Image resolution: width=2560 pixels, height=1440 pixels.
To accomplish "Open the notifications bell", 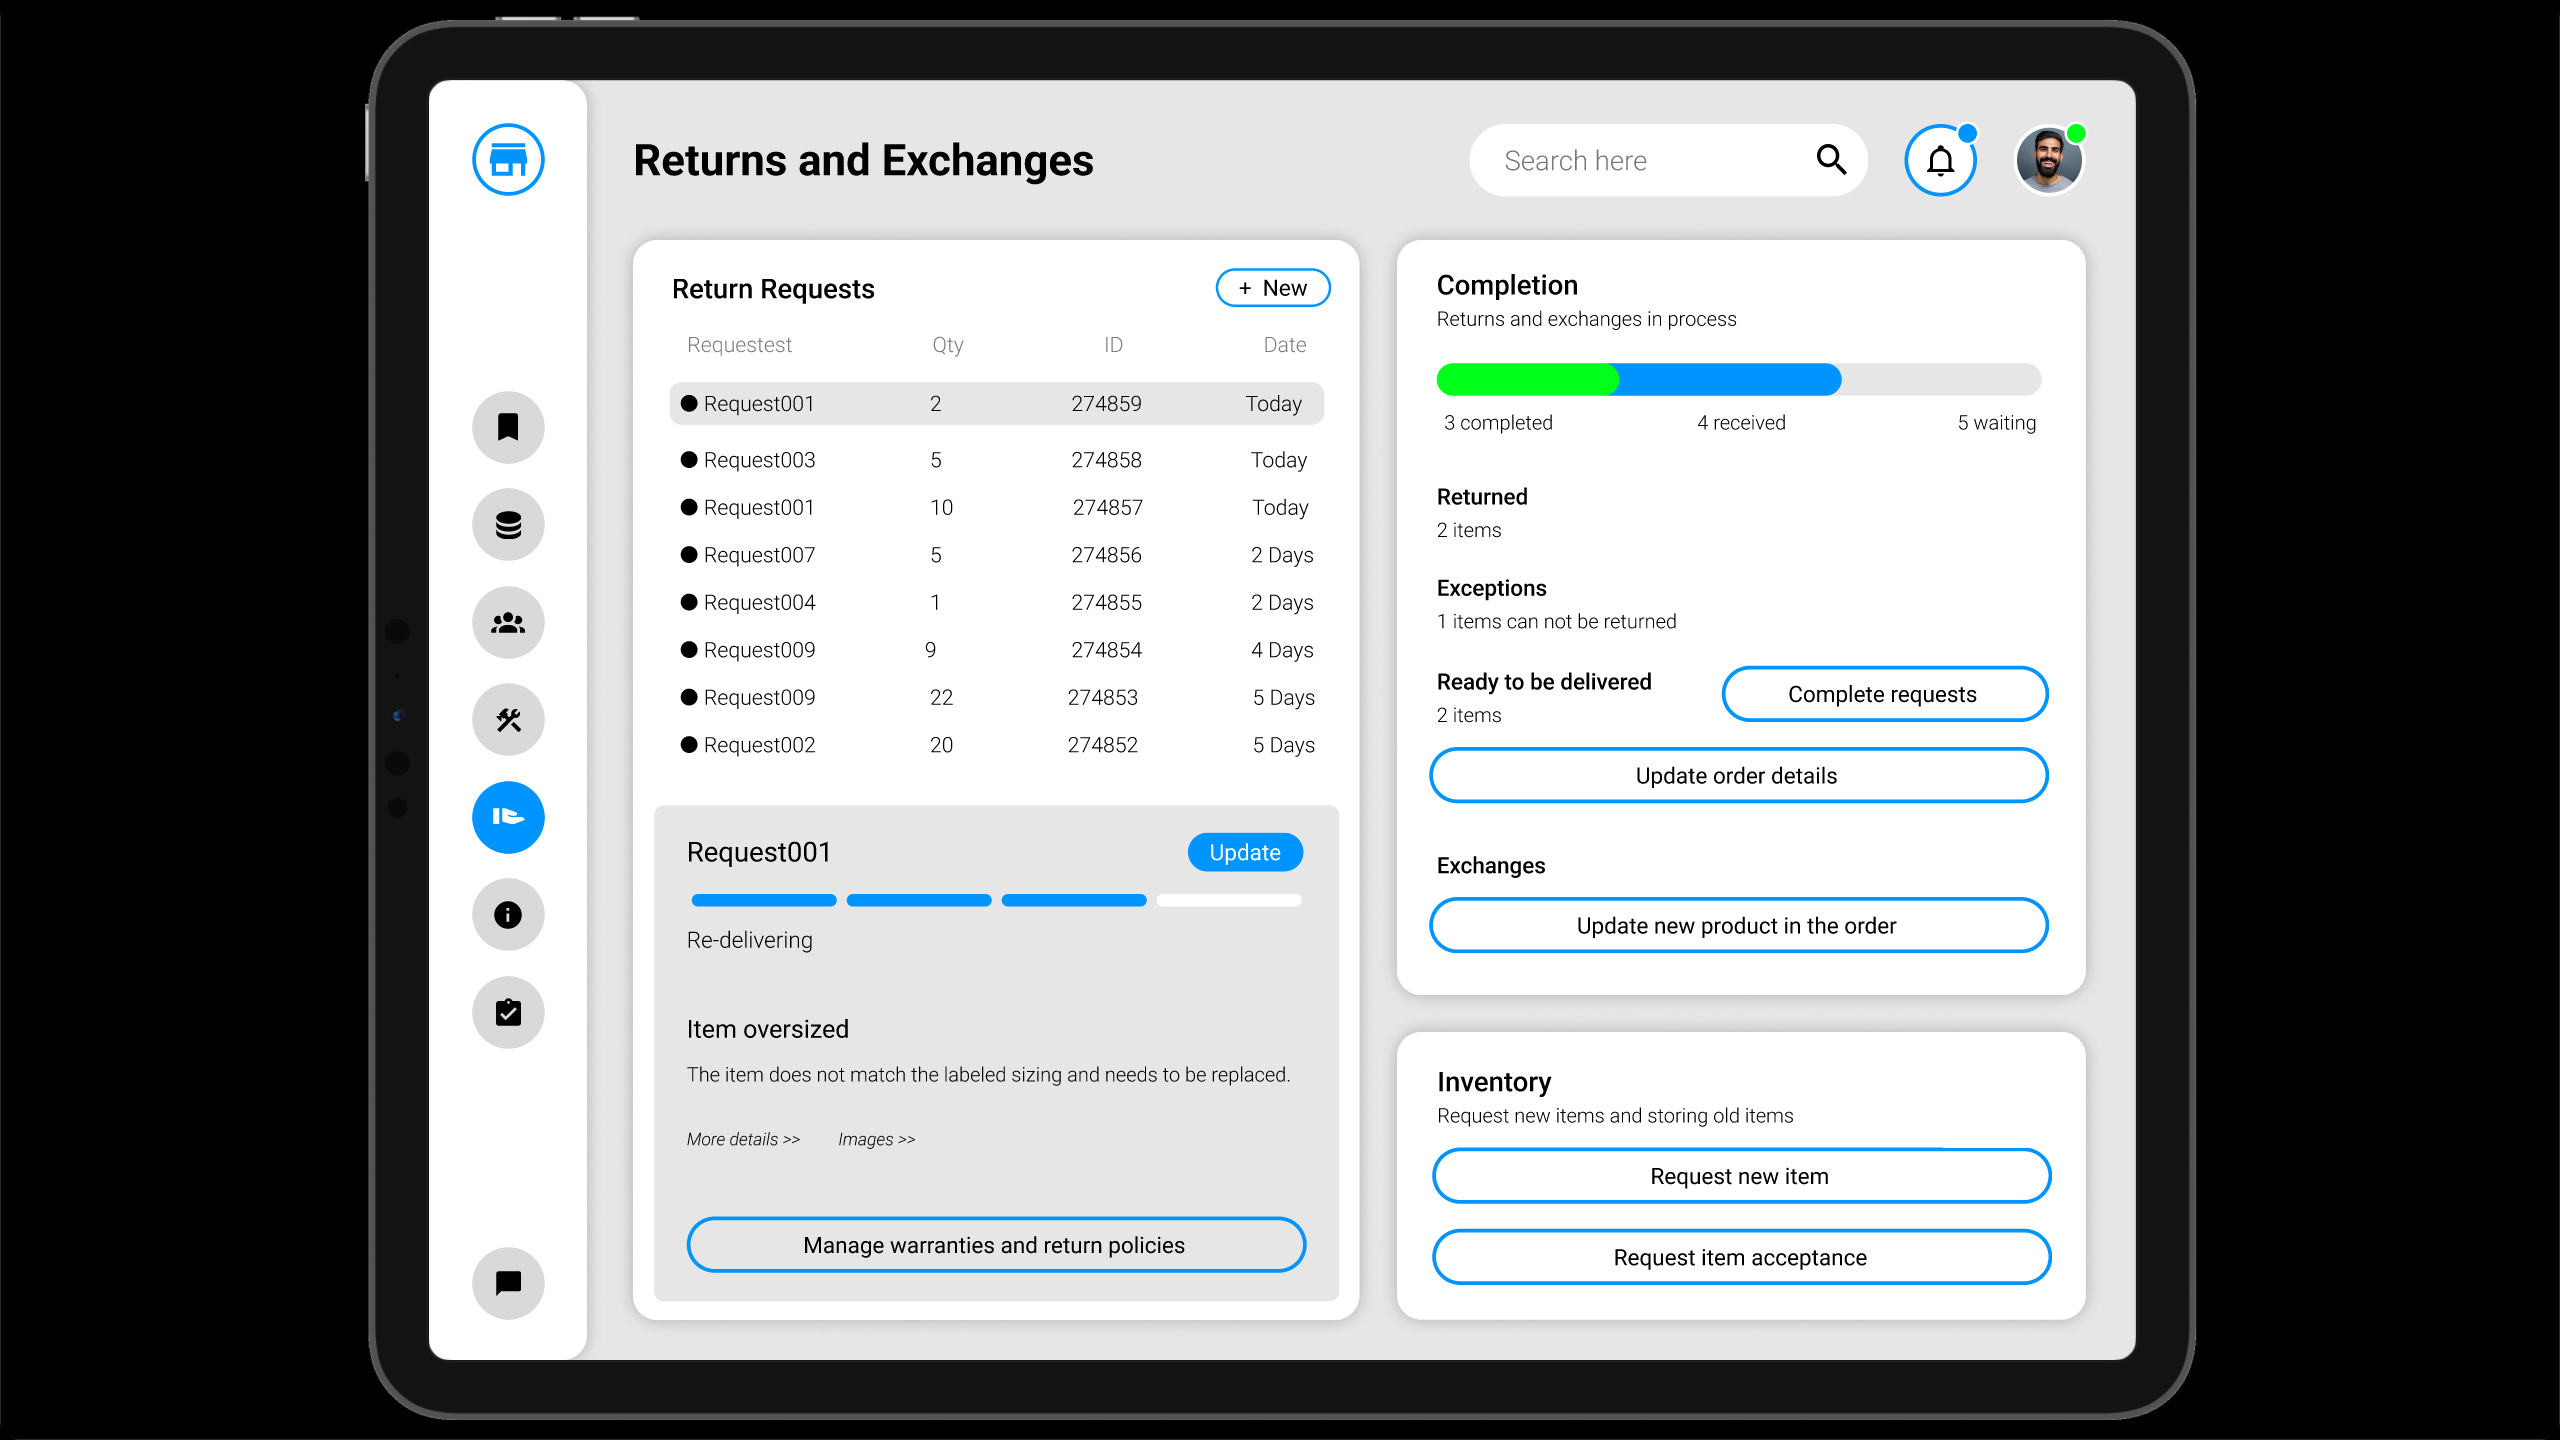I will (x=1940, y=160).
